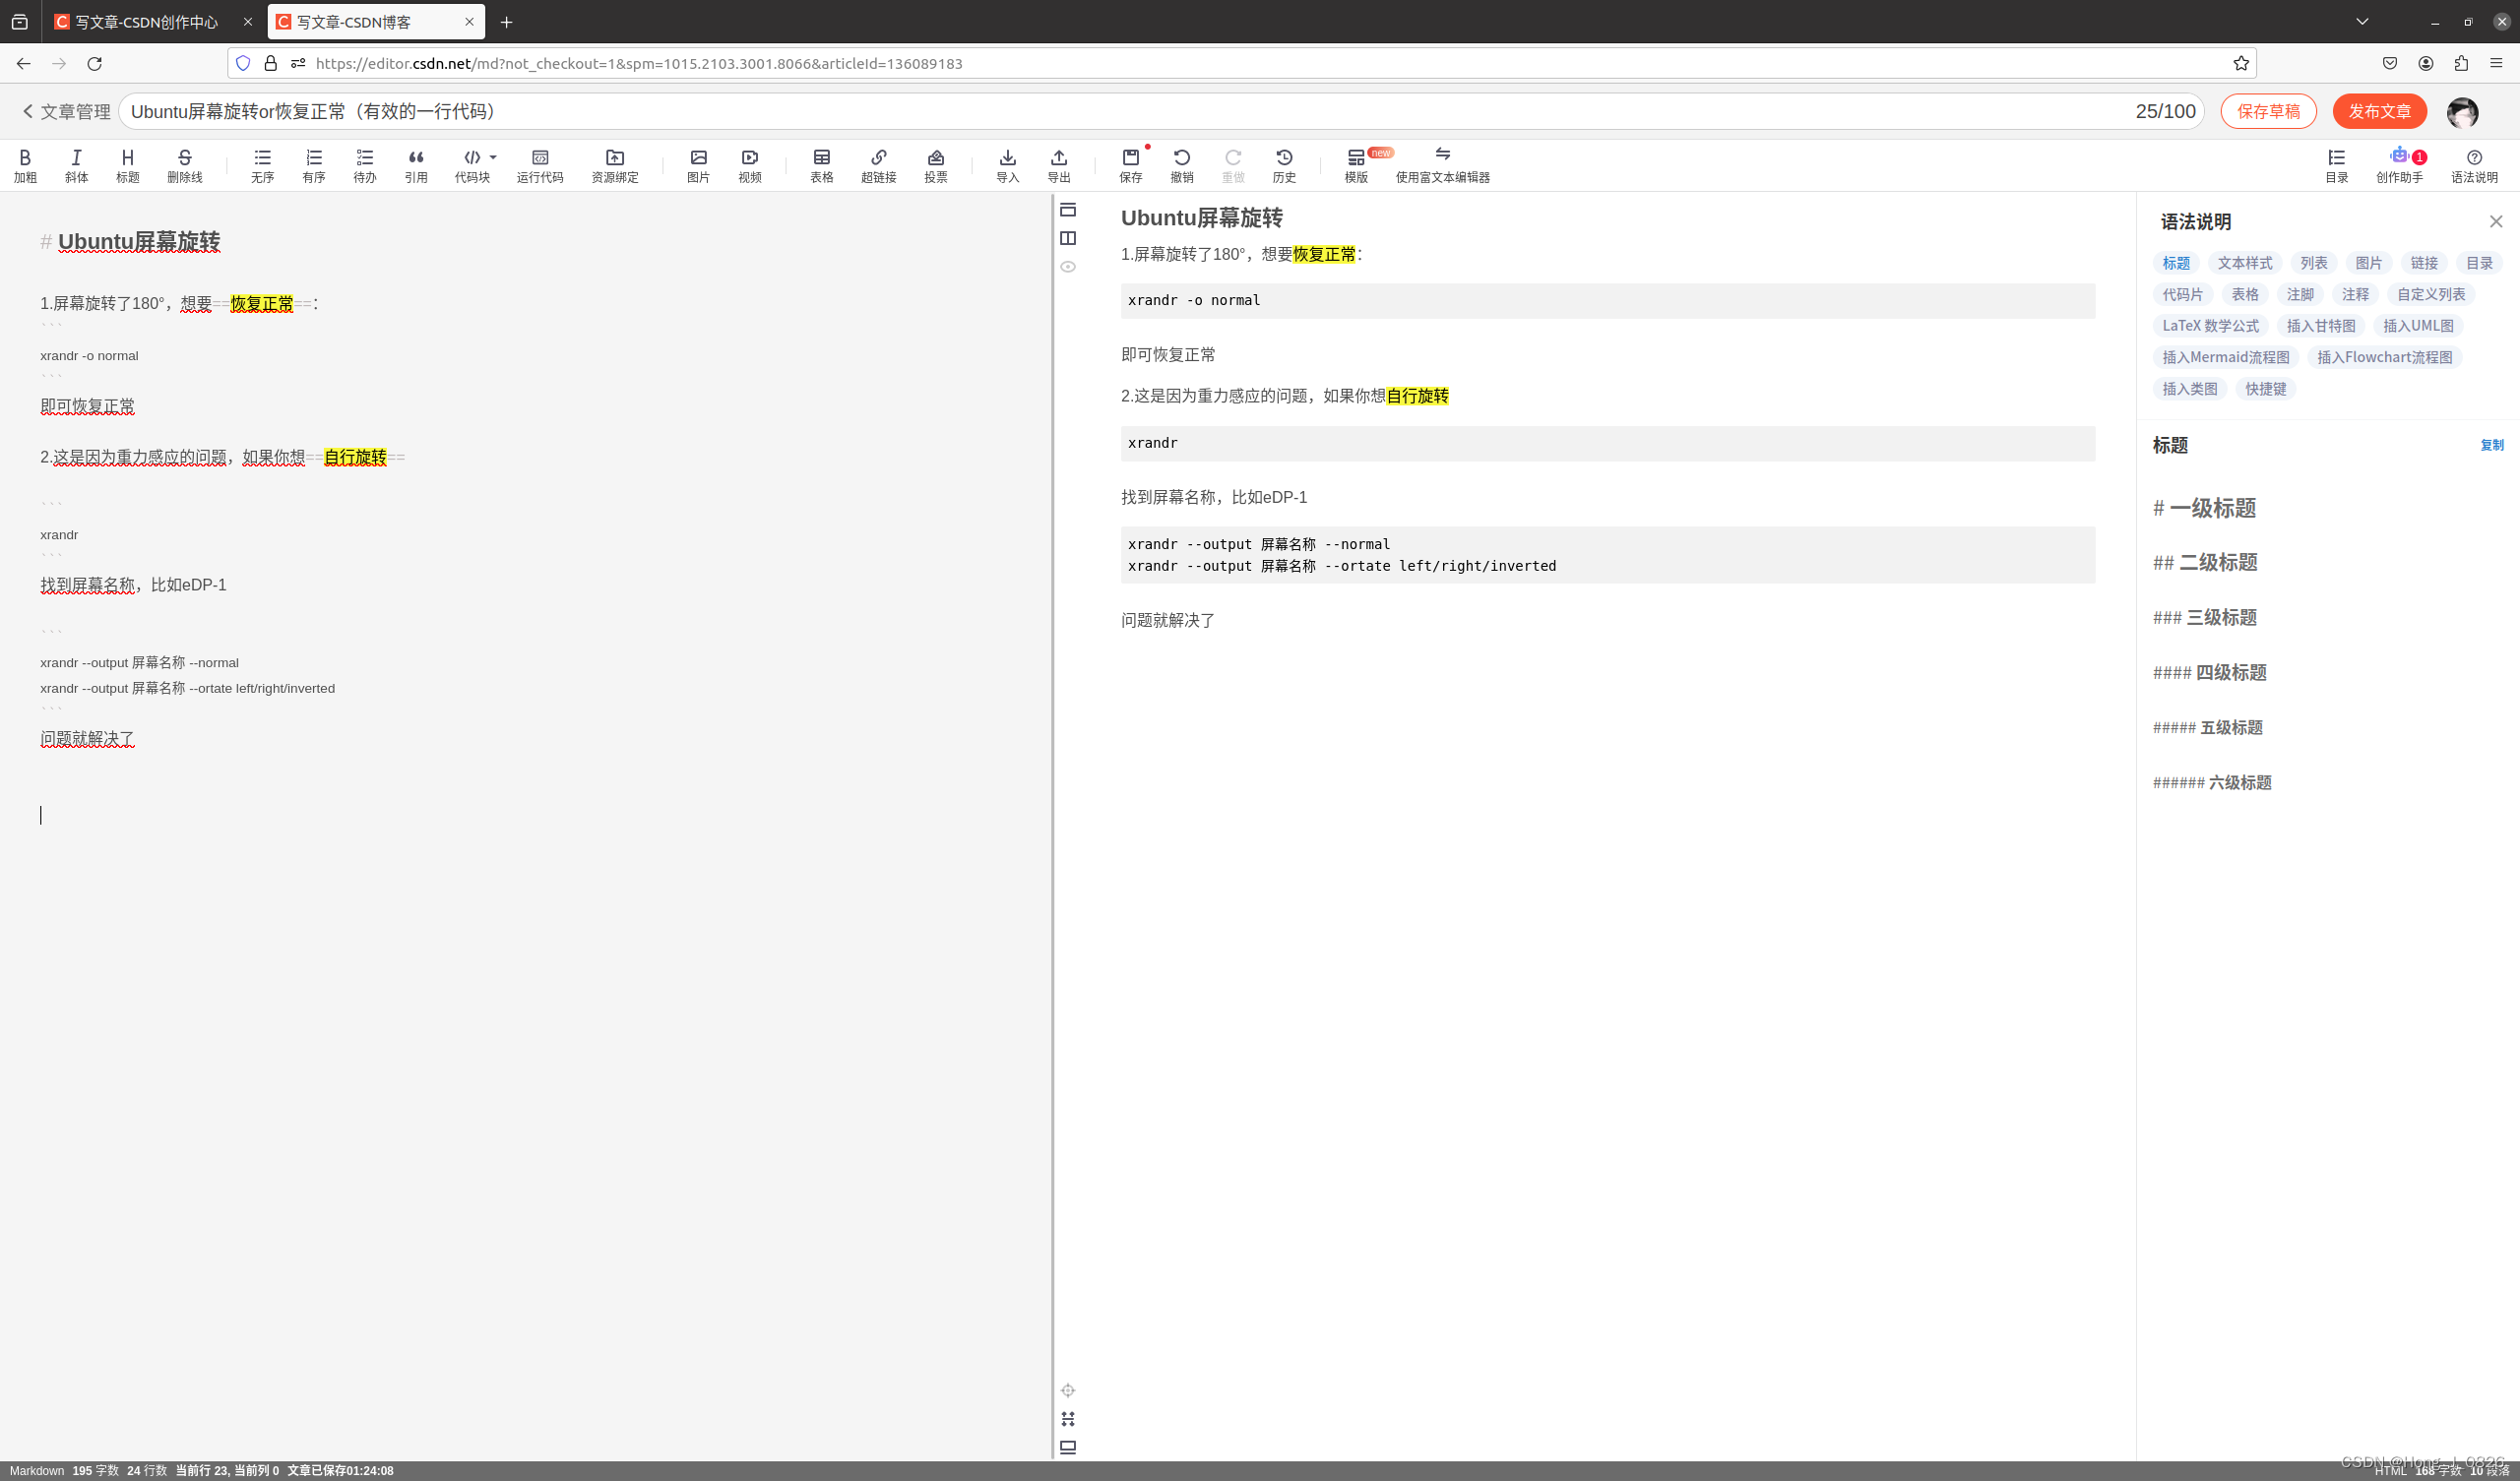Viewport: 2520px width, 1481px height.
Task: Toggle the split-column view icon in divider
Action: point(1068,238)
